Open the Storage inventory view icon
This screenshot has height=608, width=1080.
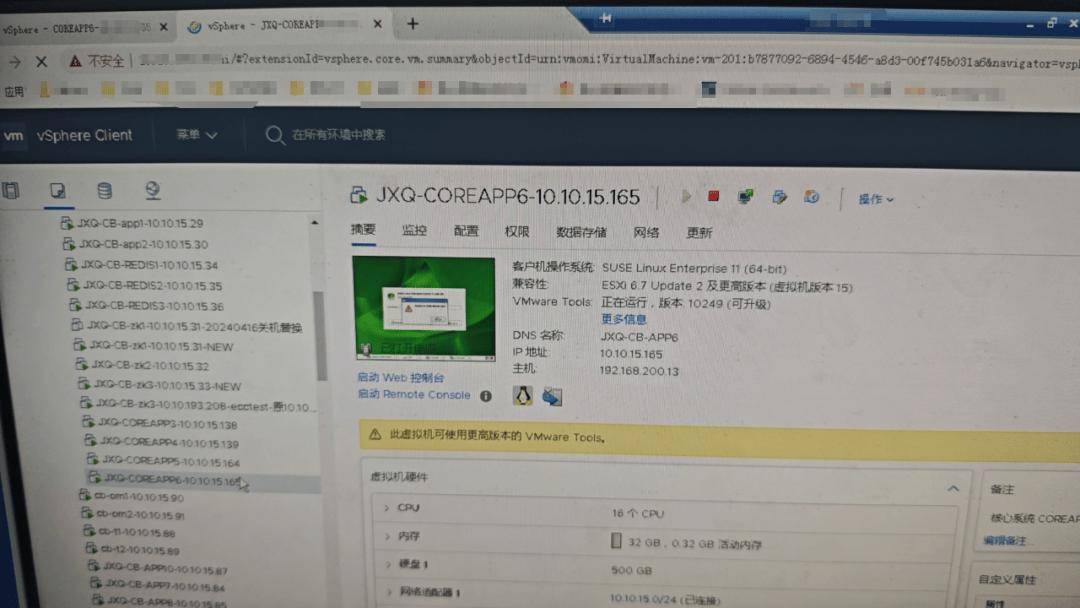coord(105,191)
